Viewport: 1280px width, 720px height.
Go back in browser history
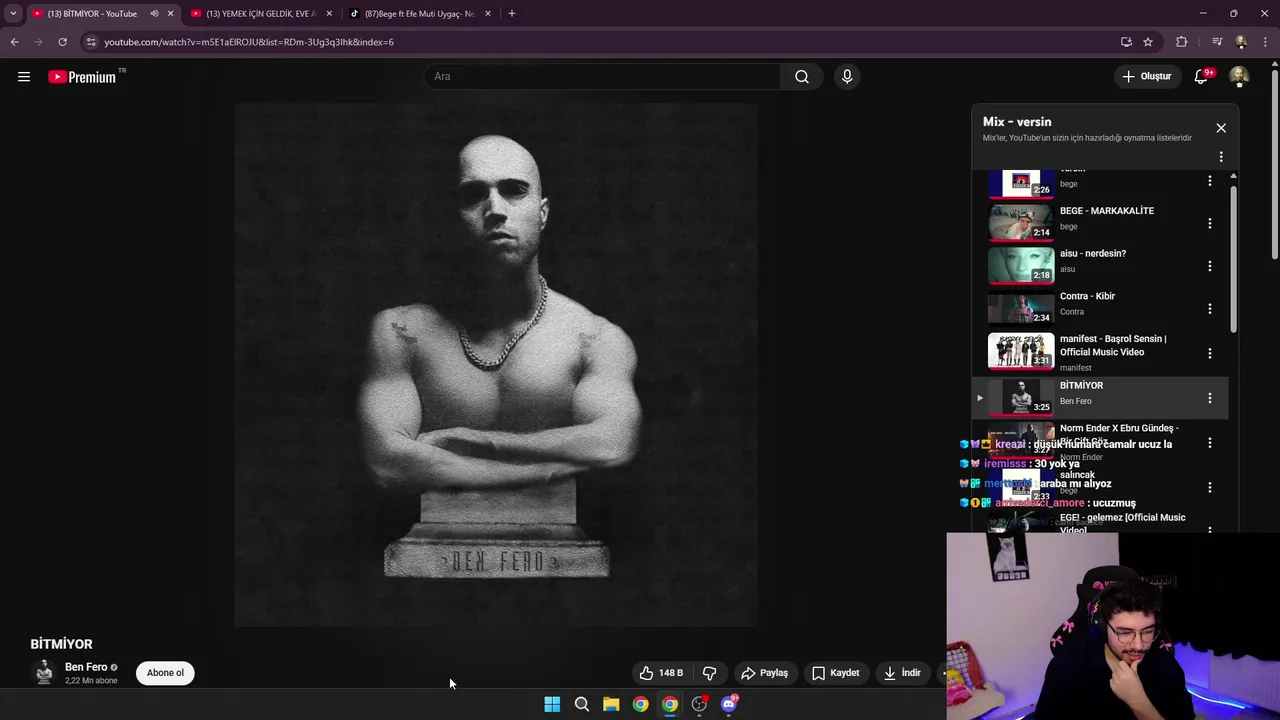pos(14,42)
